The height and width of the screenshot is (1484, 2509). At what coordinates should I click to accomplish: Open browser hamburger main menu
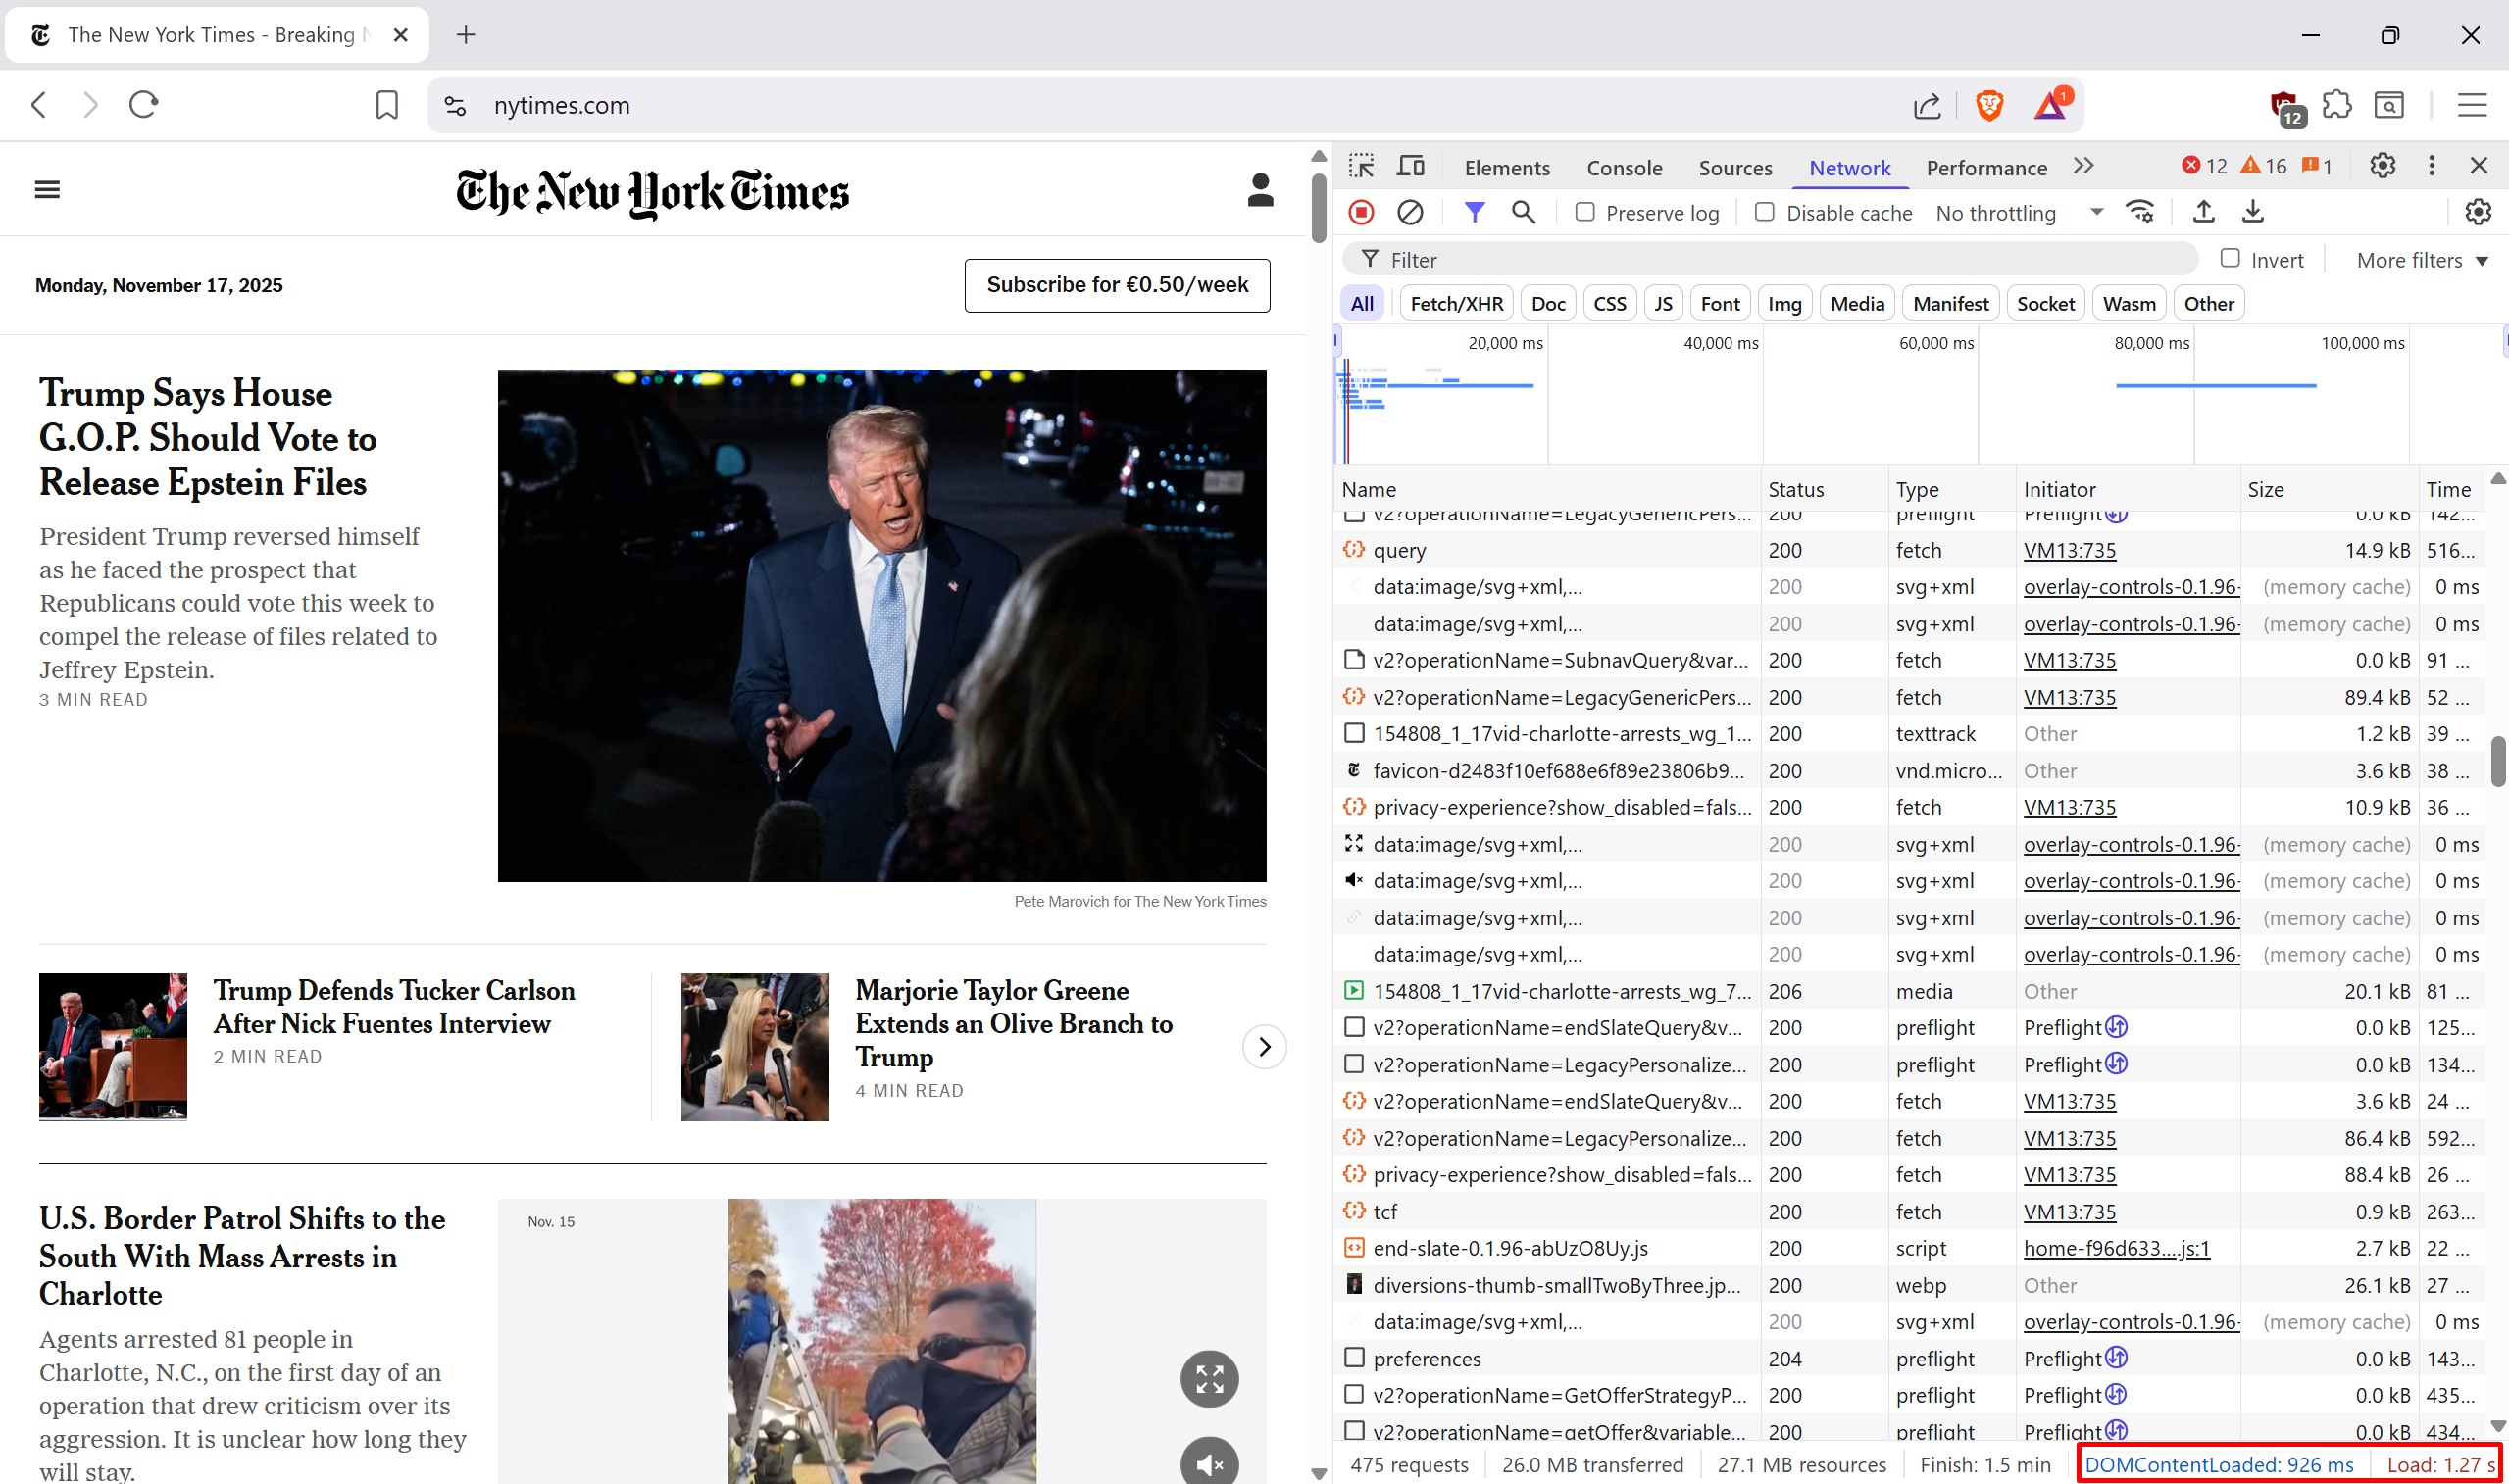[x=2472, y=105]
